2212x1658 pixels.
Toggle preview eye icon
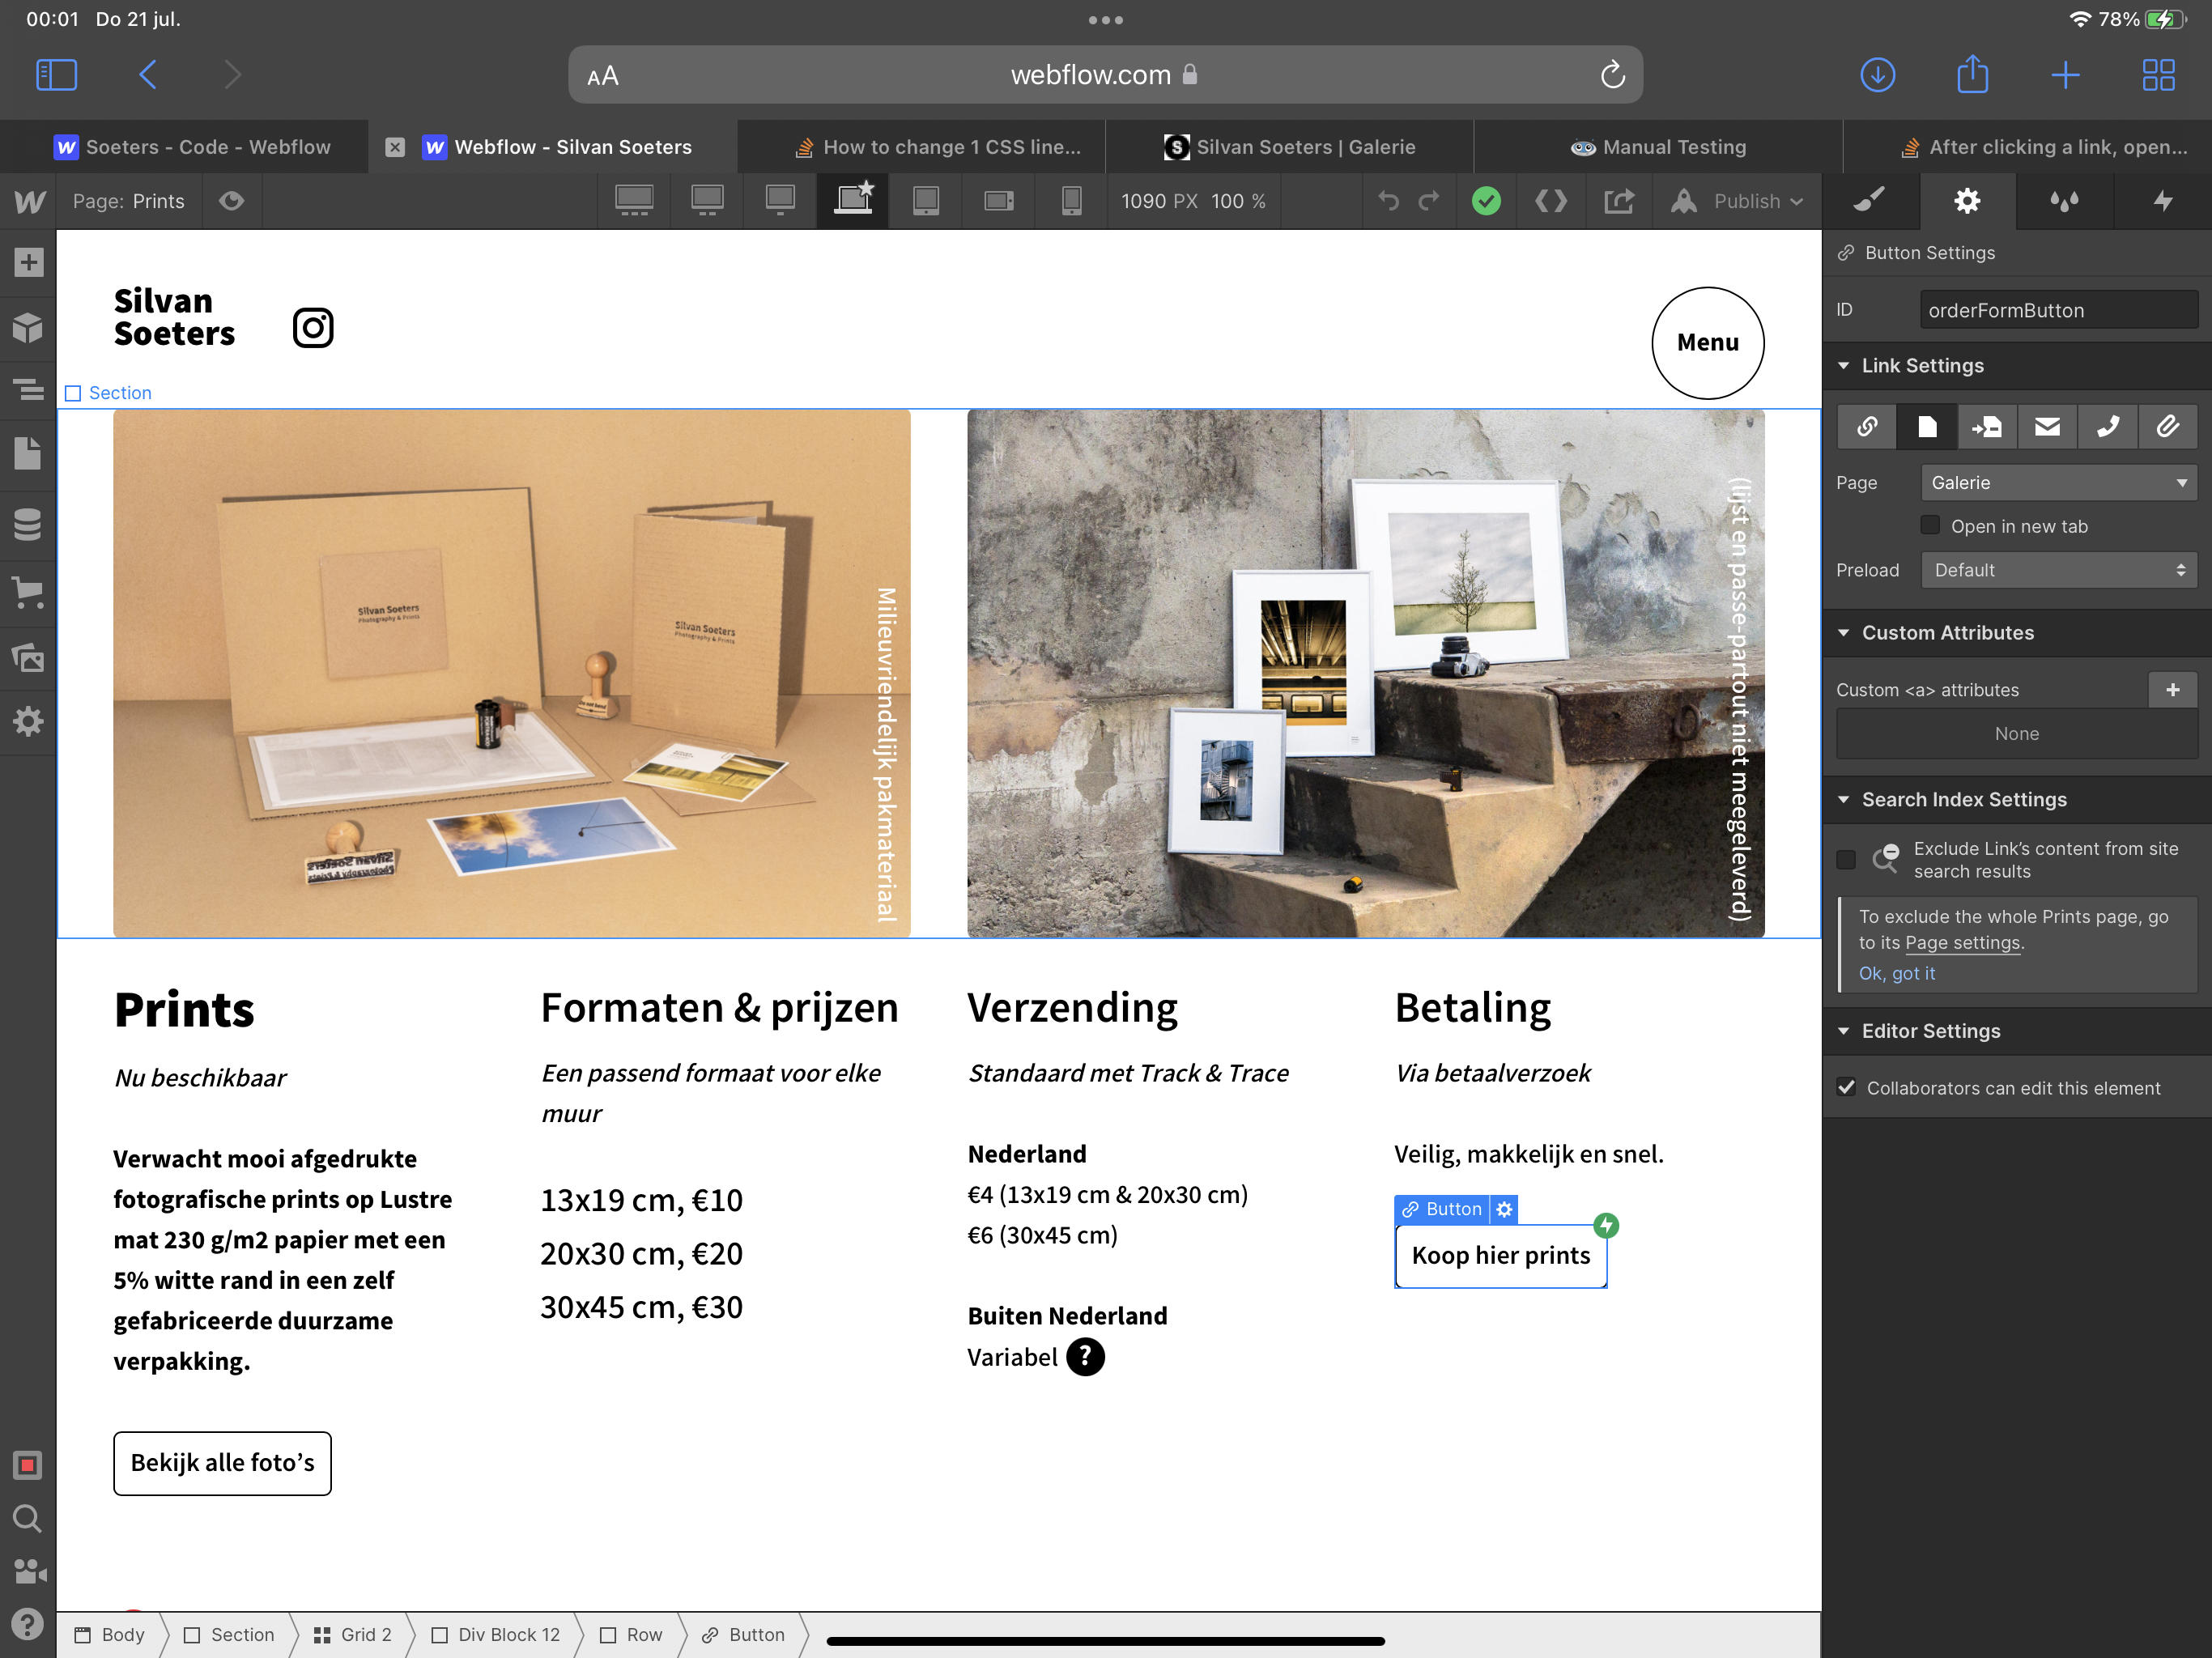pyautogui.click(x=231, y=201)
